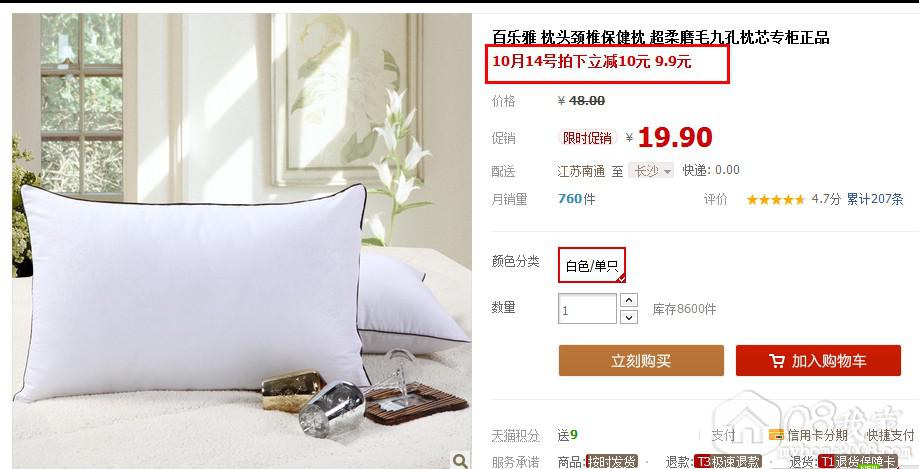Click the 加入购物车 button
This screenshot has width=919, height=469.
coord(818,361)
